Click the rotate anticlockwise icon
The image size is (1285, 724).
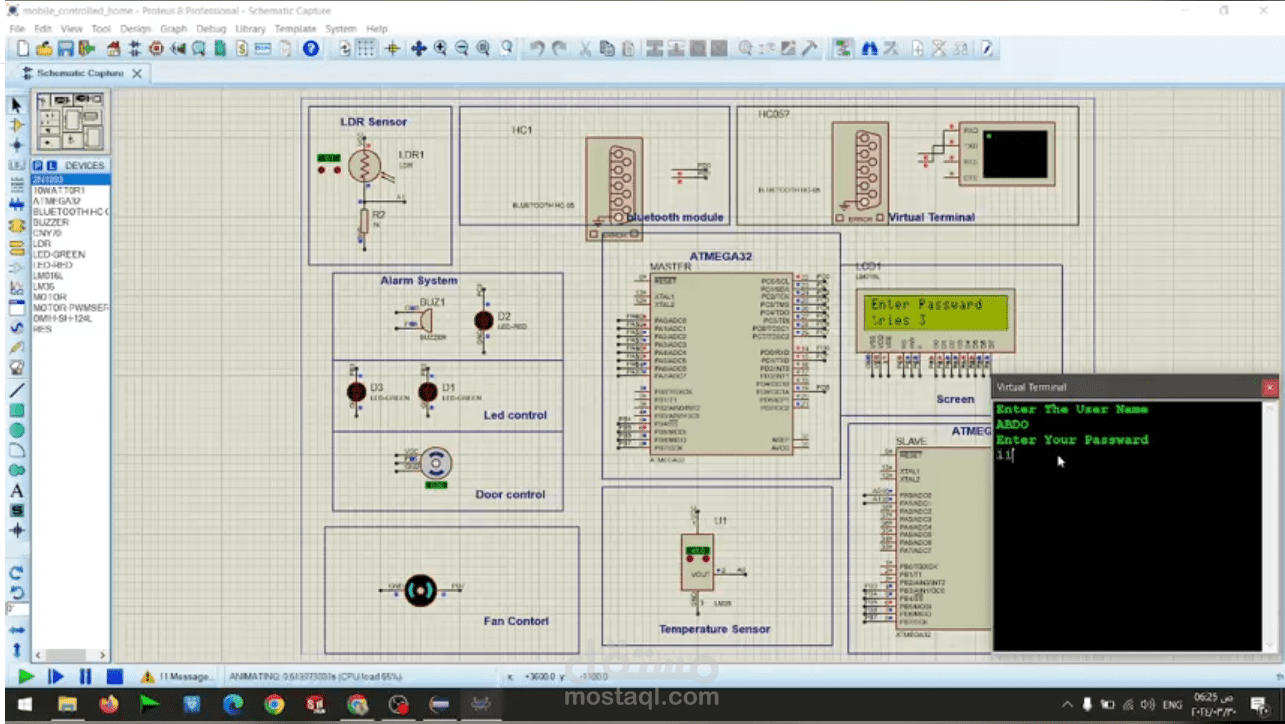(x=16, y=592)
